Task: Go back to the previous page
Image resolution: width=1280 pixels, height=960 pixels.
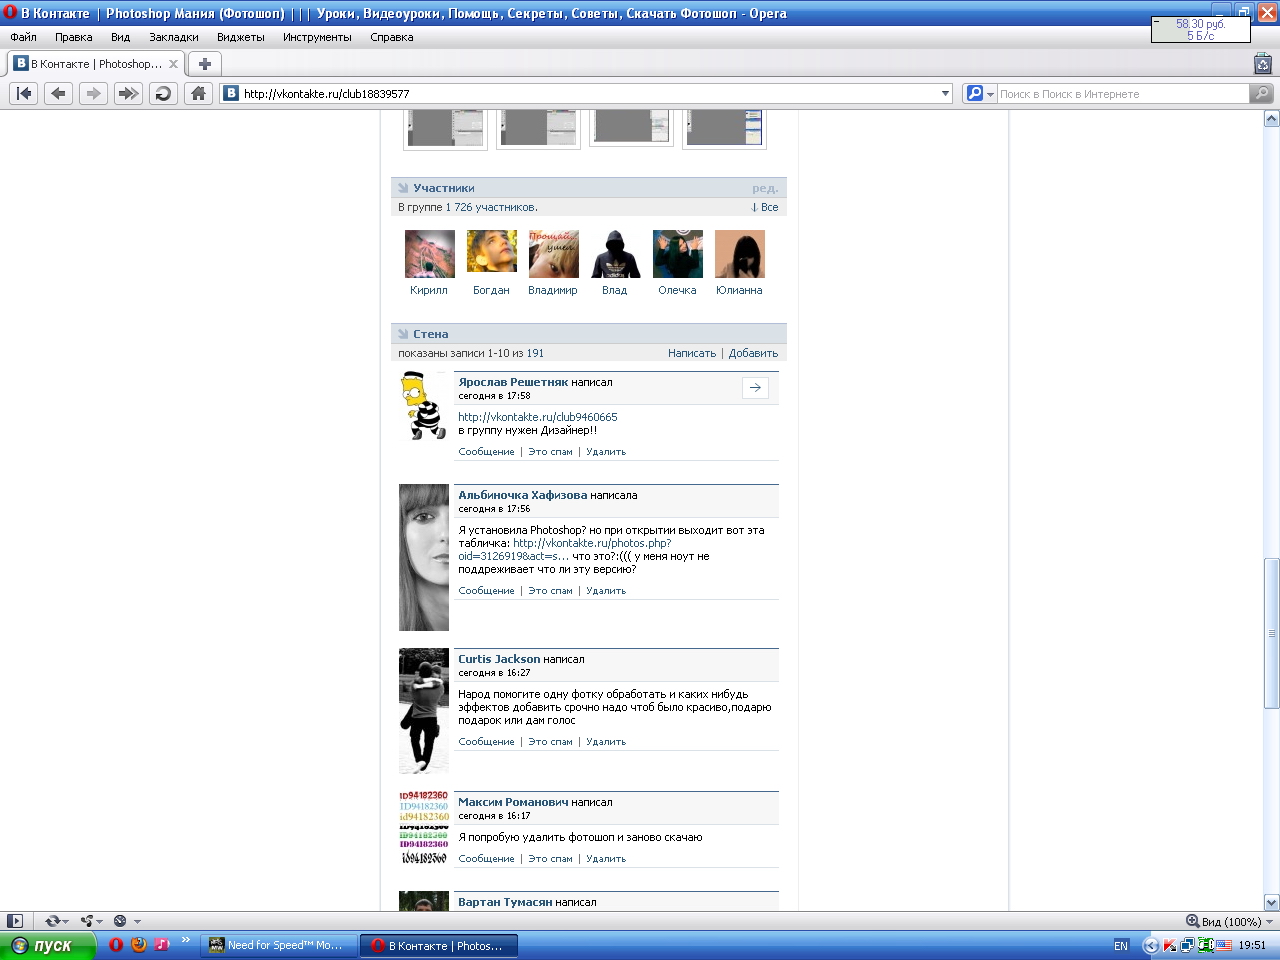Action: [59, 93]
